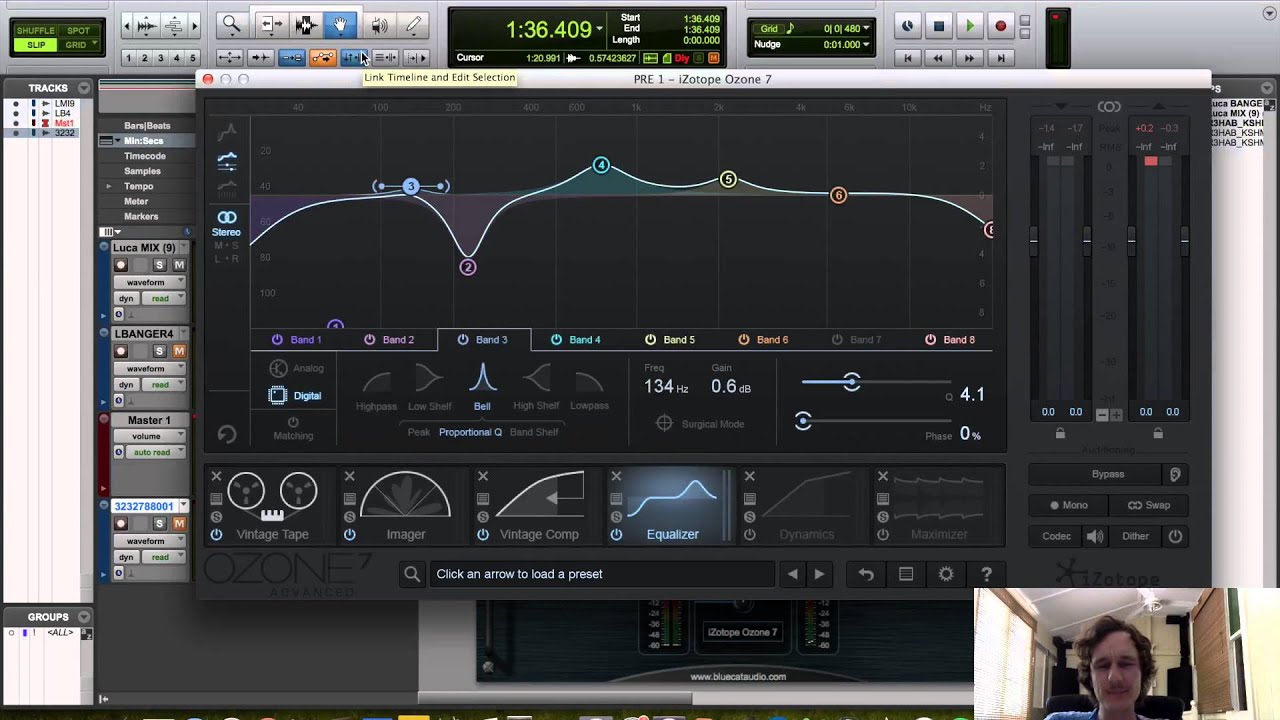Screen dimensions: 1280x720
Task: Select the High Shelf filter shape
Action: coord(536,388)
